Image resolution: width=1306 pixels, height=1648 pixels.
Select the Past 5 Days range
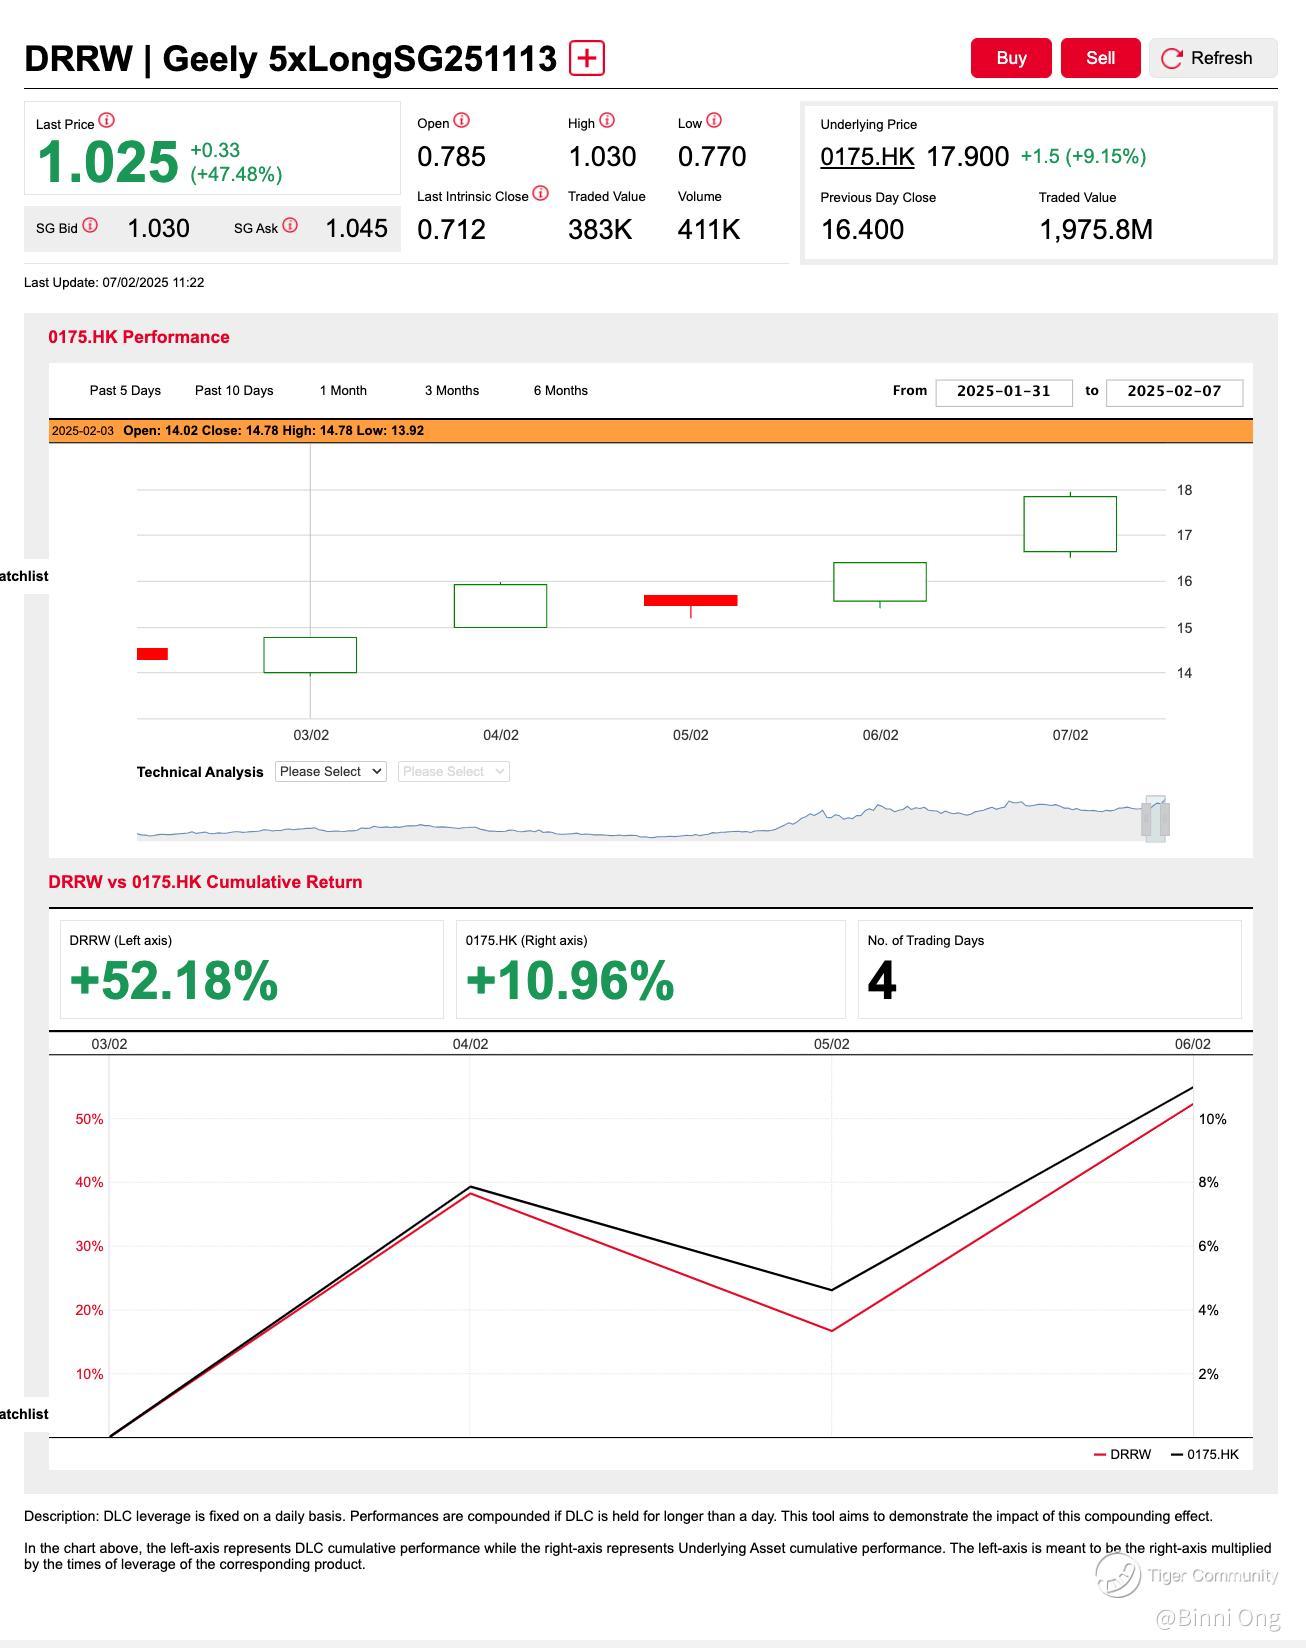point(125,391)
